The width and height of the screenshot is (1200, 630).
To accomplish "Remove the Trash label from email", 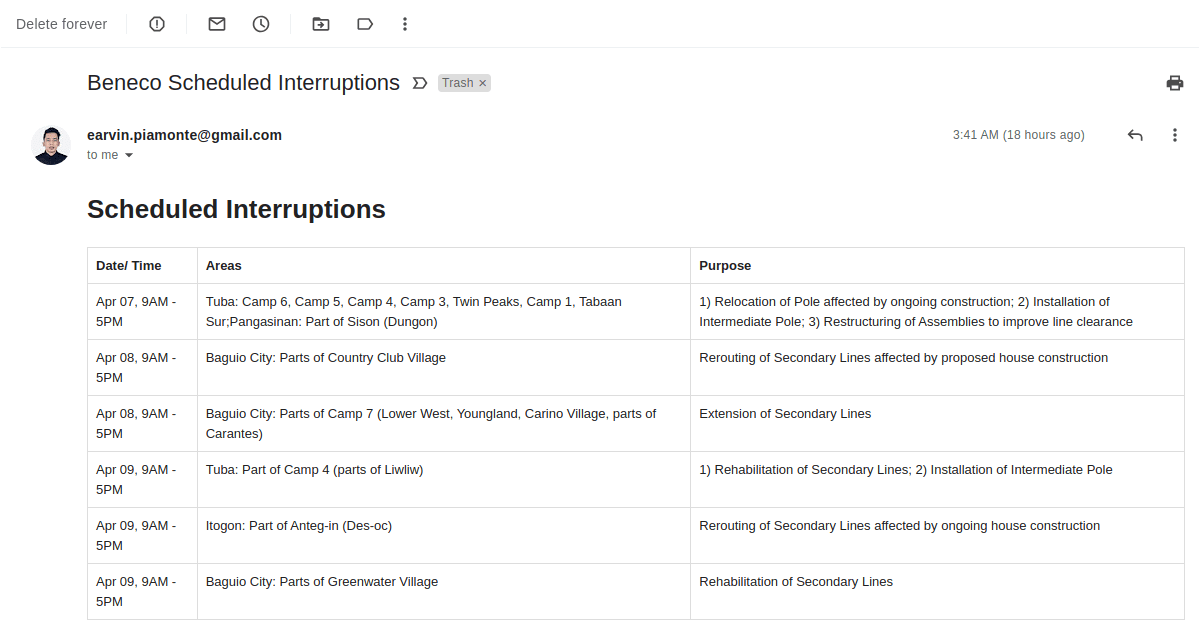I will pyautogui.click(x=483, y=83).
